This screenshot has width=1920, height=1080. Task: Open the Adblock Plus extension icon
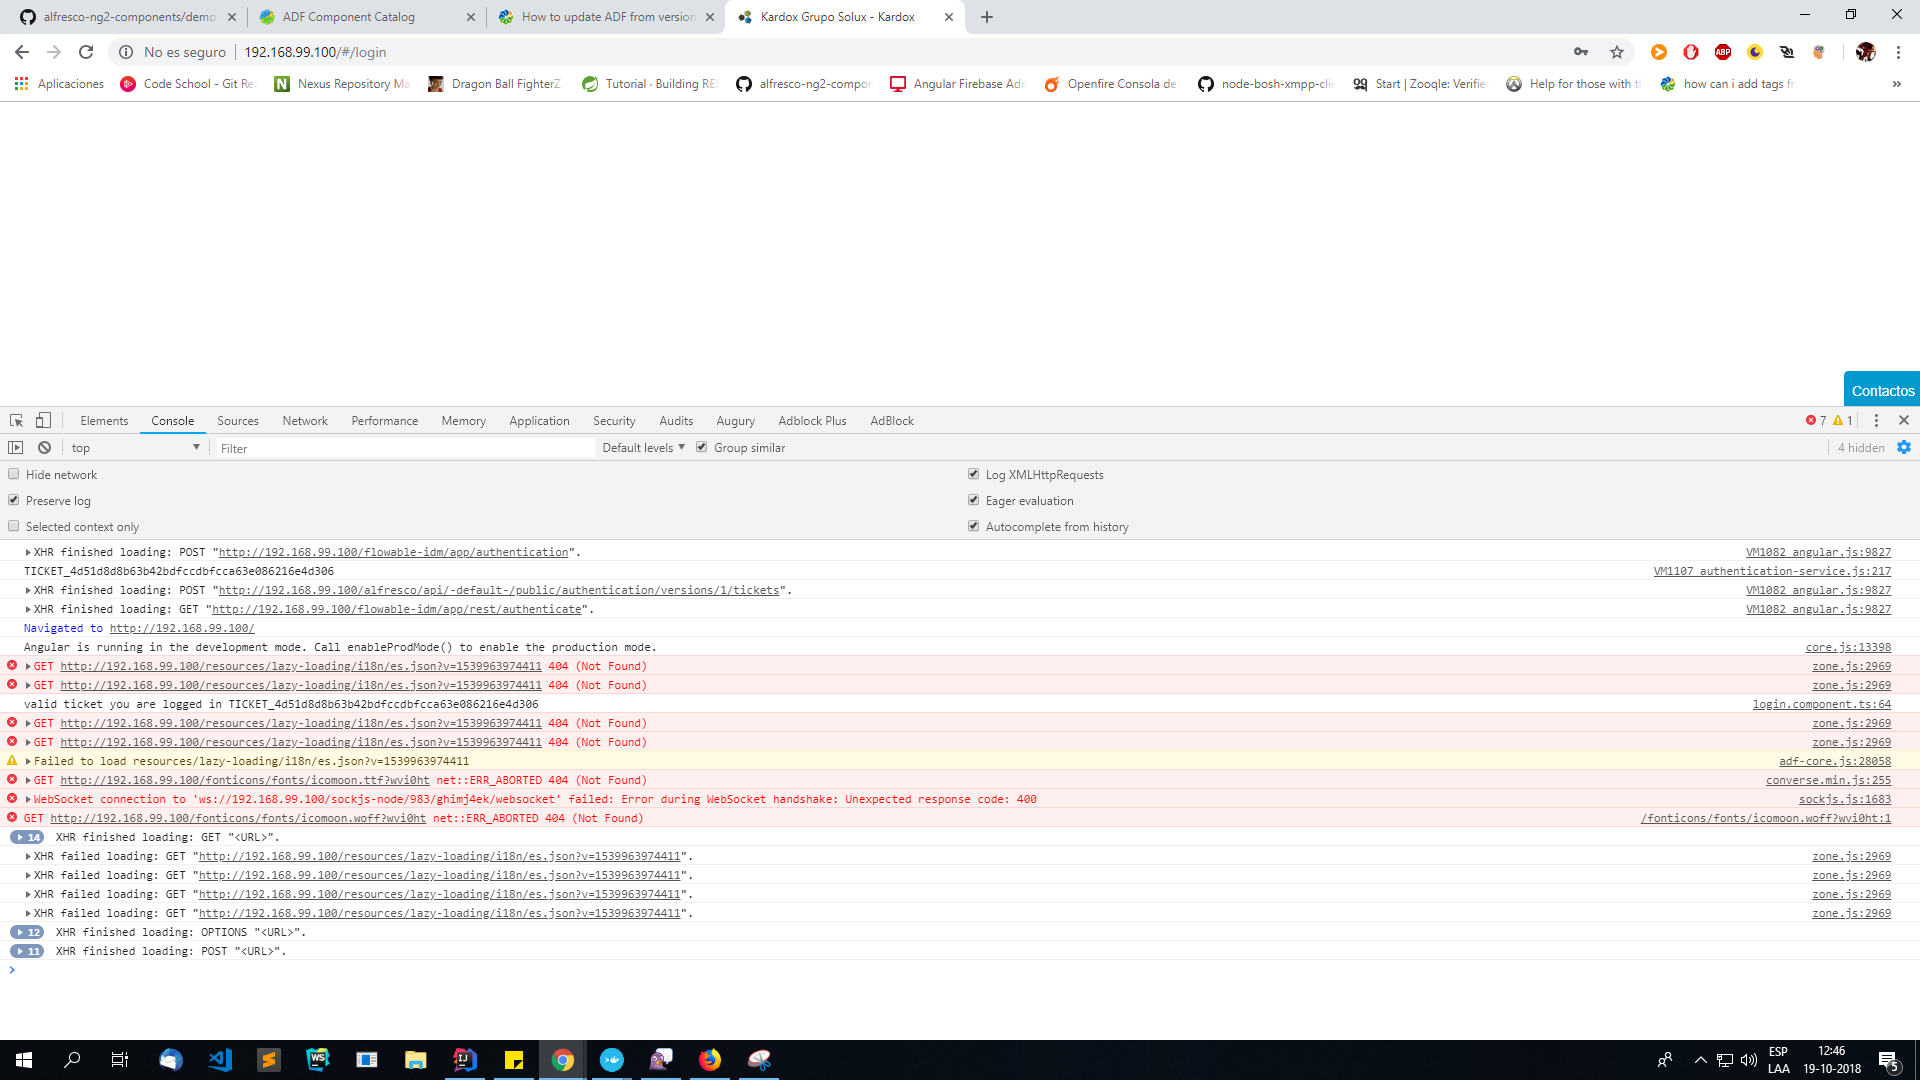click(x=1723, y=52)
